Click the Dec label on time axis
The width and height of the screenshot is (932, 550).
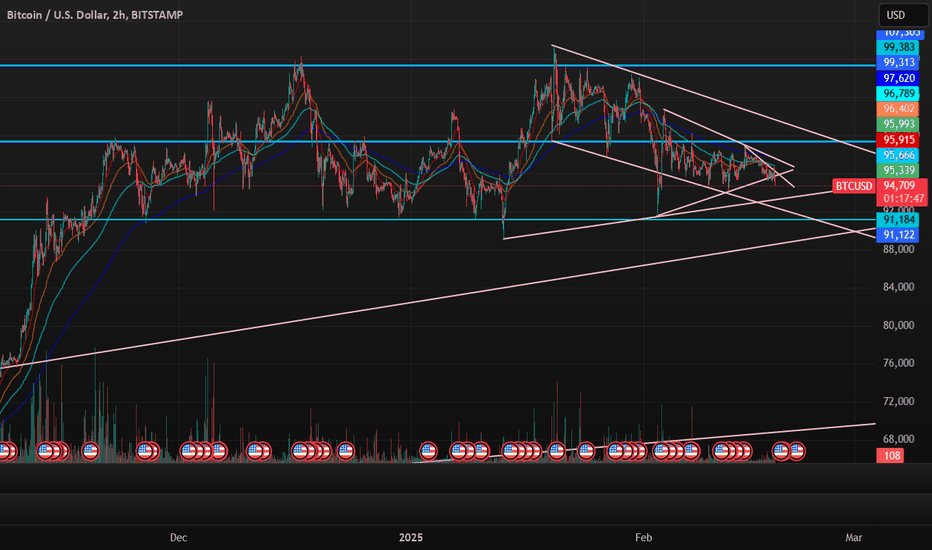tap(178, 538)
